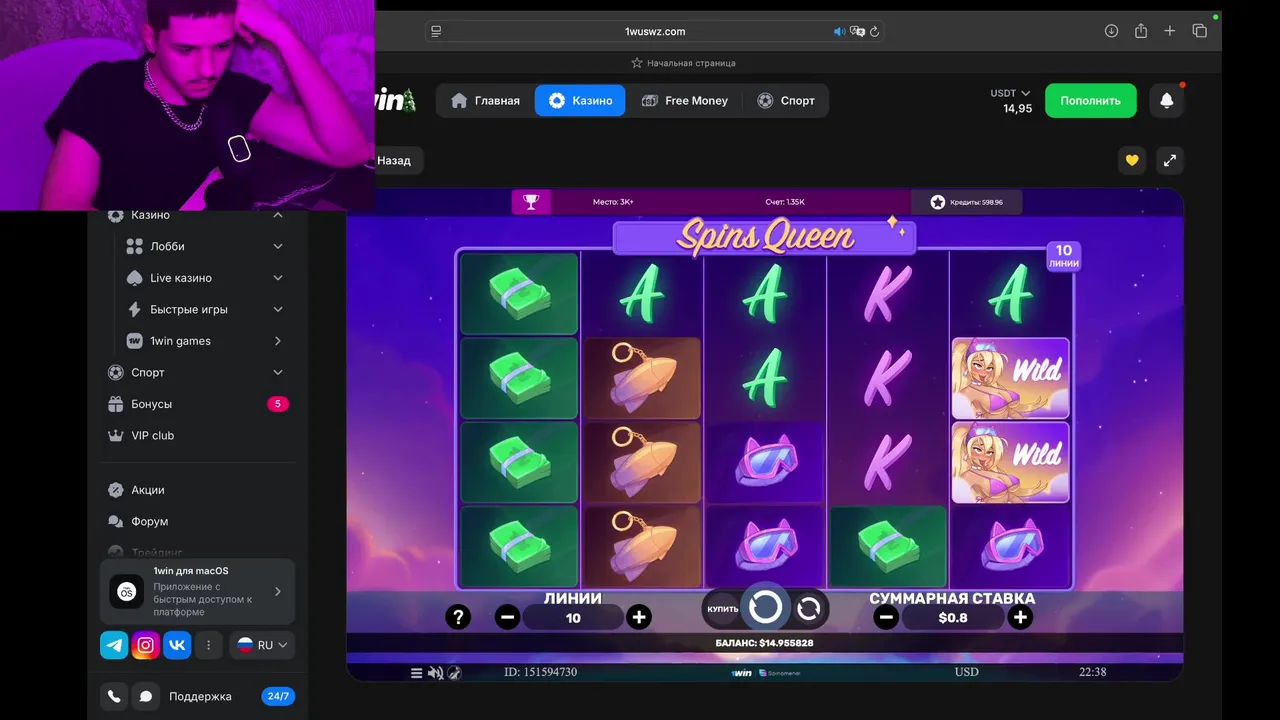Click the central spin button

click(766, 607)
